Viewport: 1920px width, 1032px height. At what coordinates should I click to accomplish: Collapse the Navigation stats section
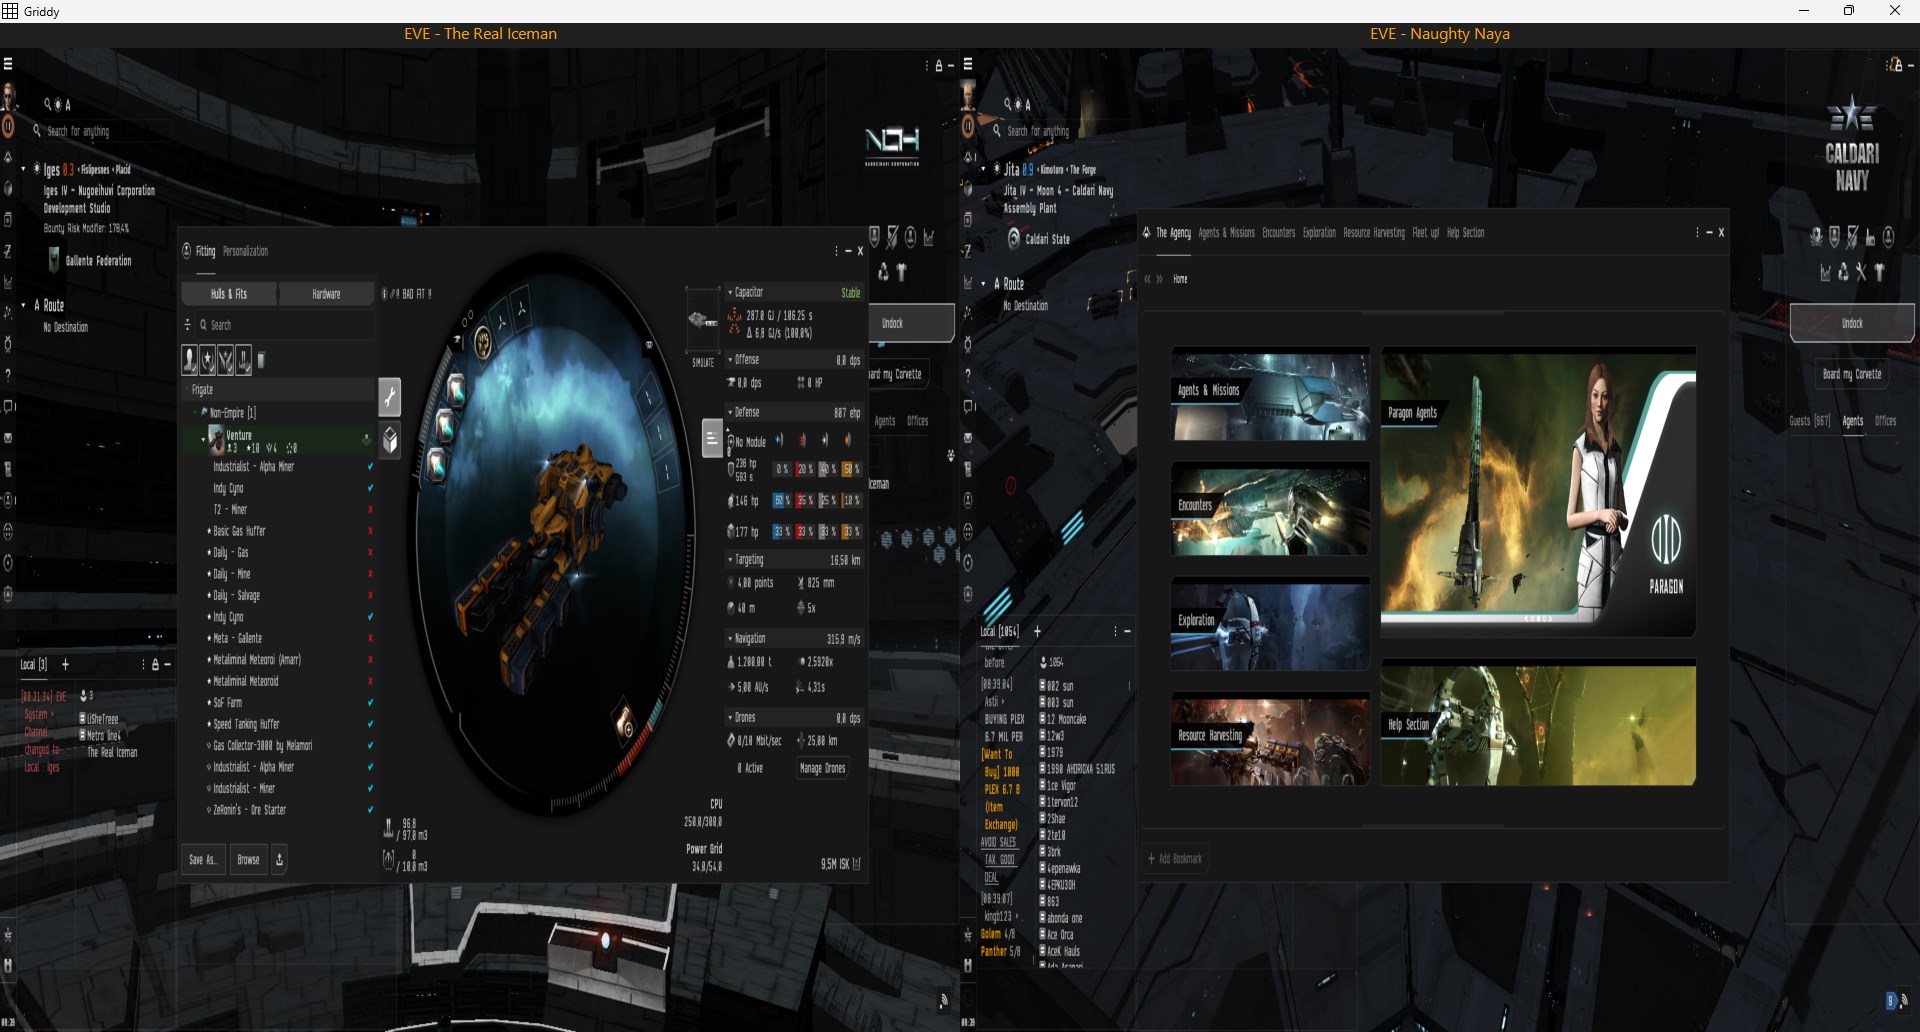pyautogui.click(x=730, y=638)
